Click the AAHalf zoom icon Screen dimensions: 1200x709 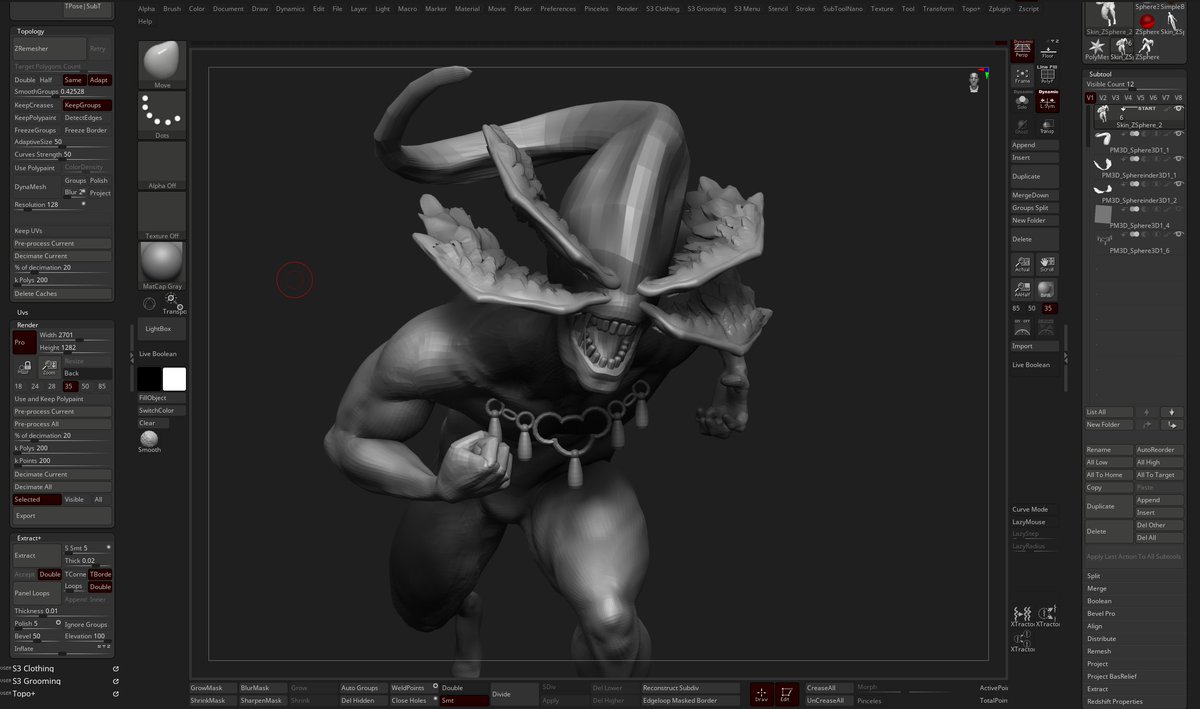(x=1022, y=290)
